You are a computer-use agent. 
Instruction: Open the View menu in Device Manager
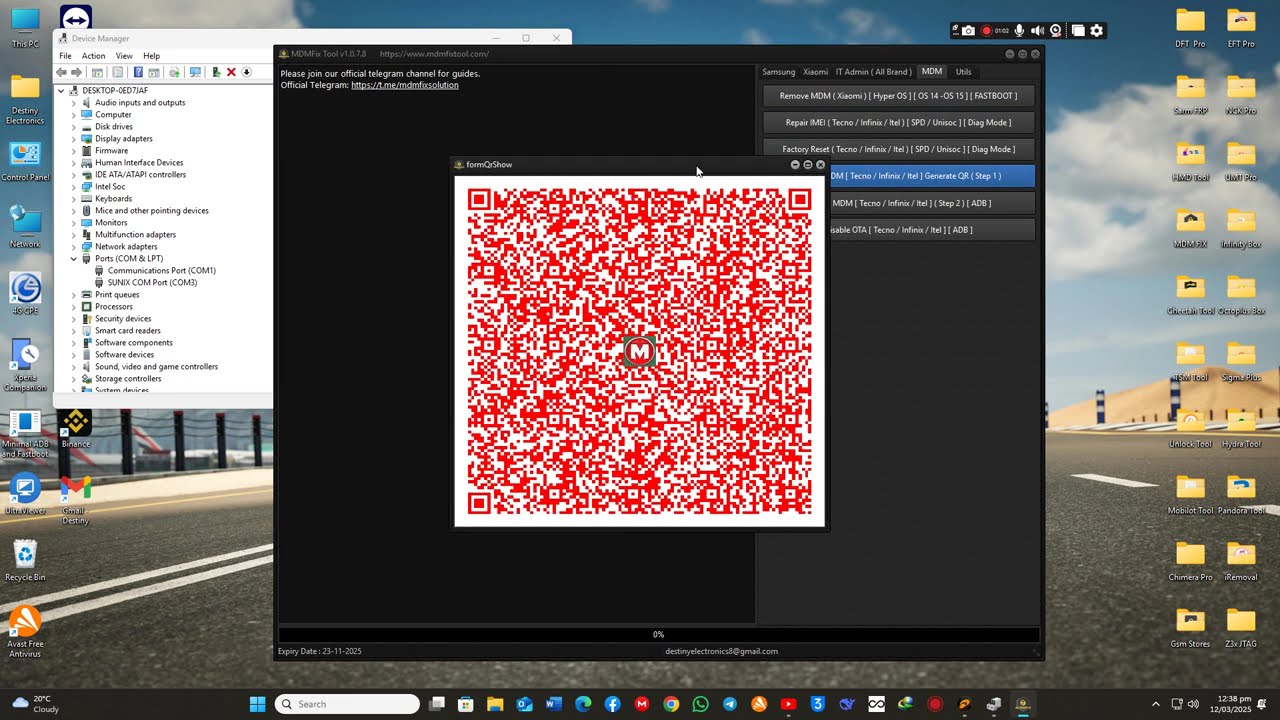click(124, 56)
